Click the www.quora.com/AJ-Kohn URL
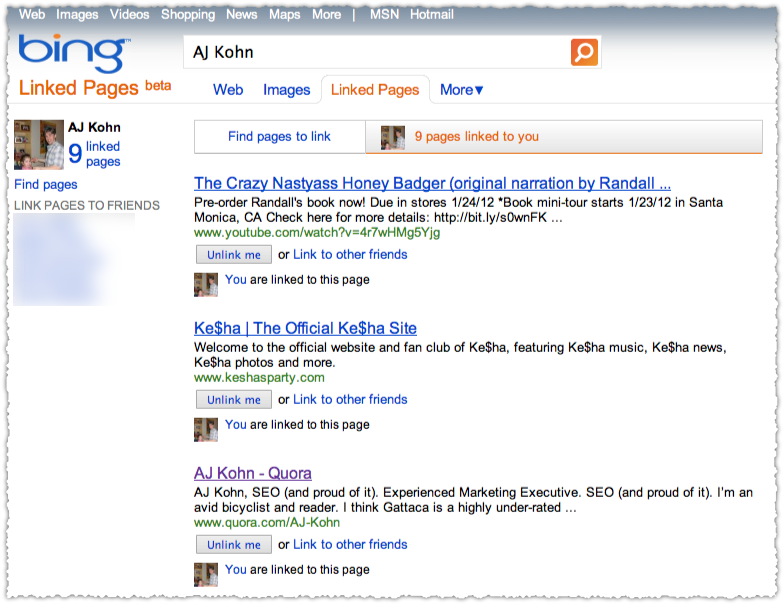The width and height of the screenshot is (784, 604). pyautogui.click(x=267, y=522)
